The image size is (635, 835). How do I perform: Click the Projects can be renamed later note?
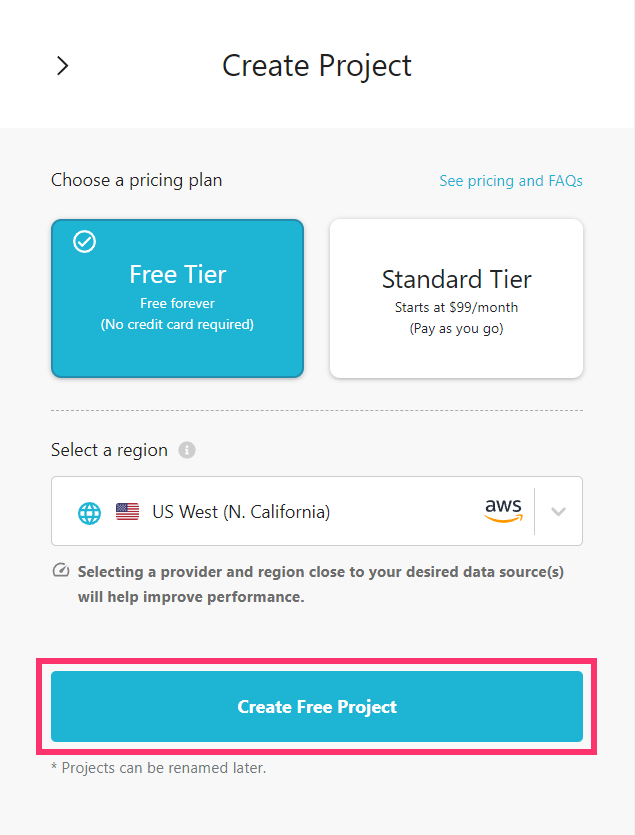tap(158, 768)
